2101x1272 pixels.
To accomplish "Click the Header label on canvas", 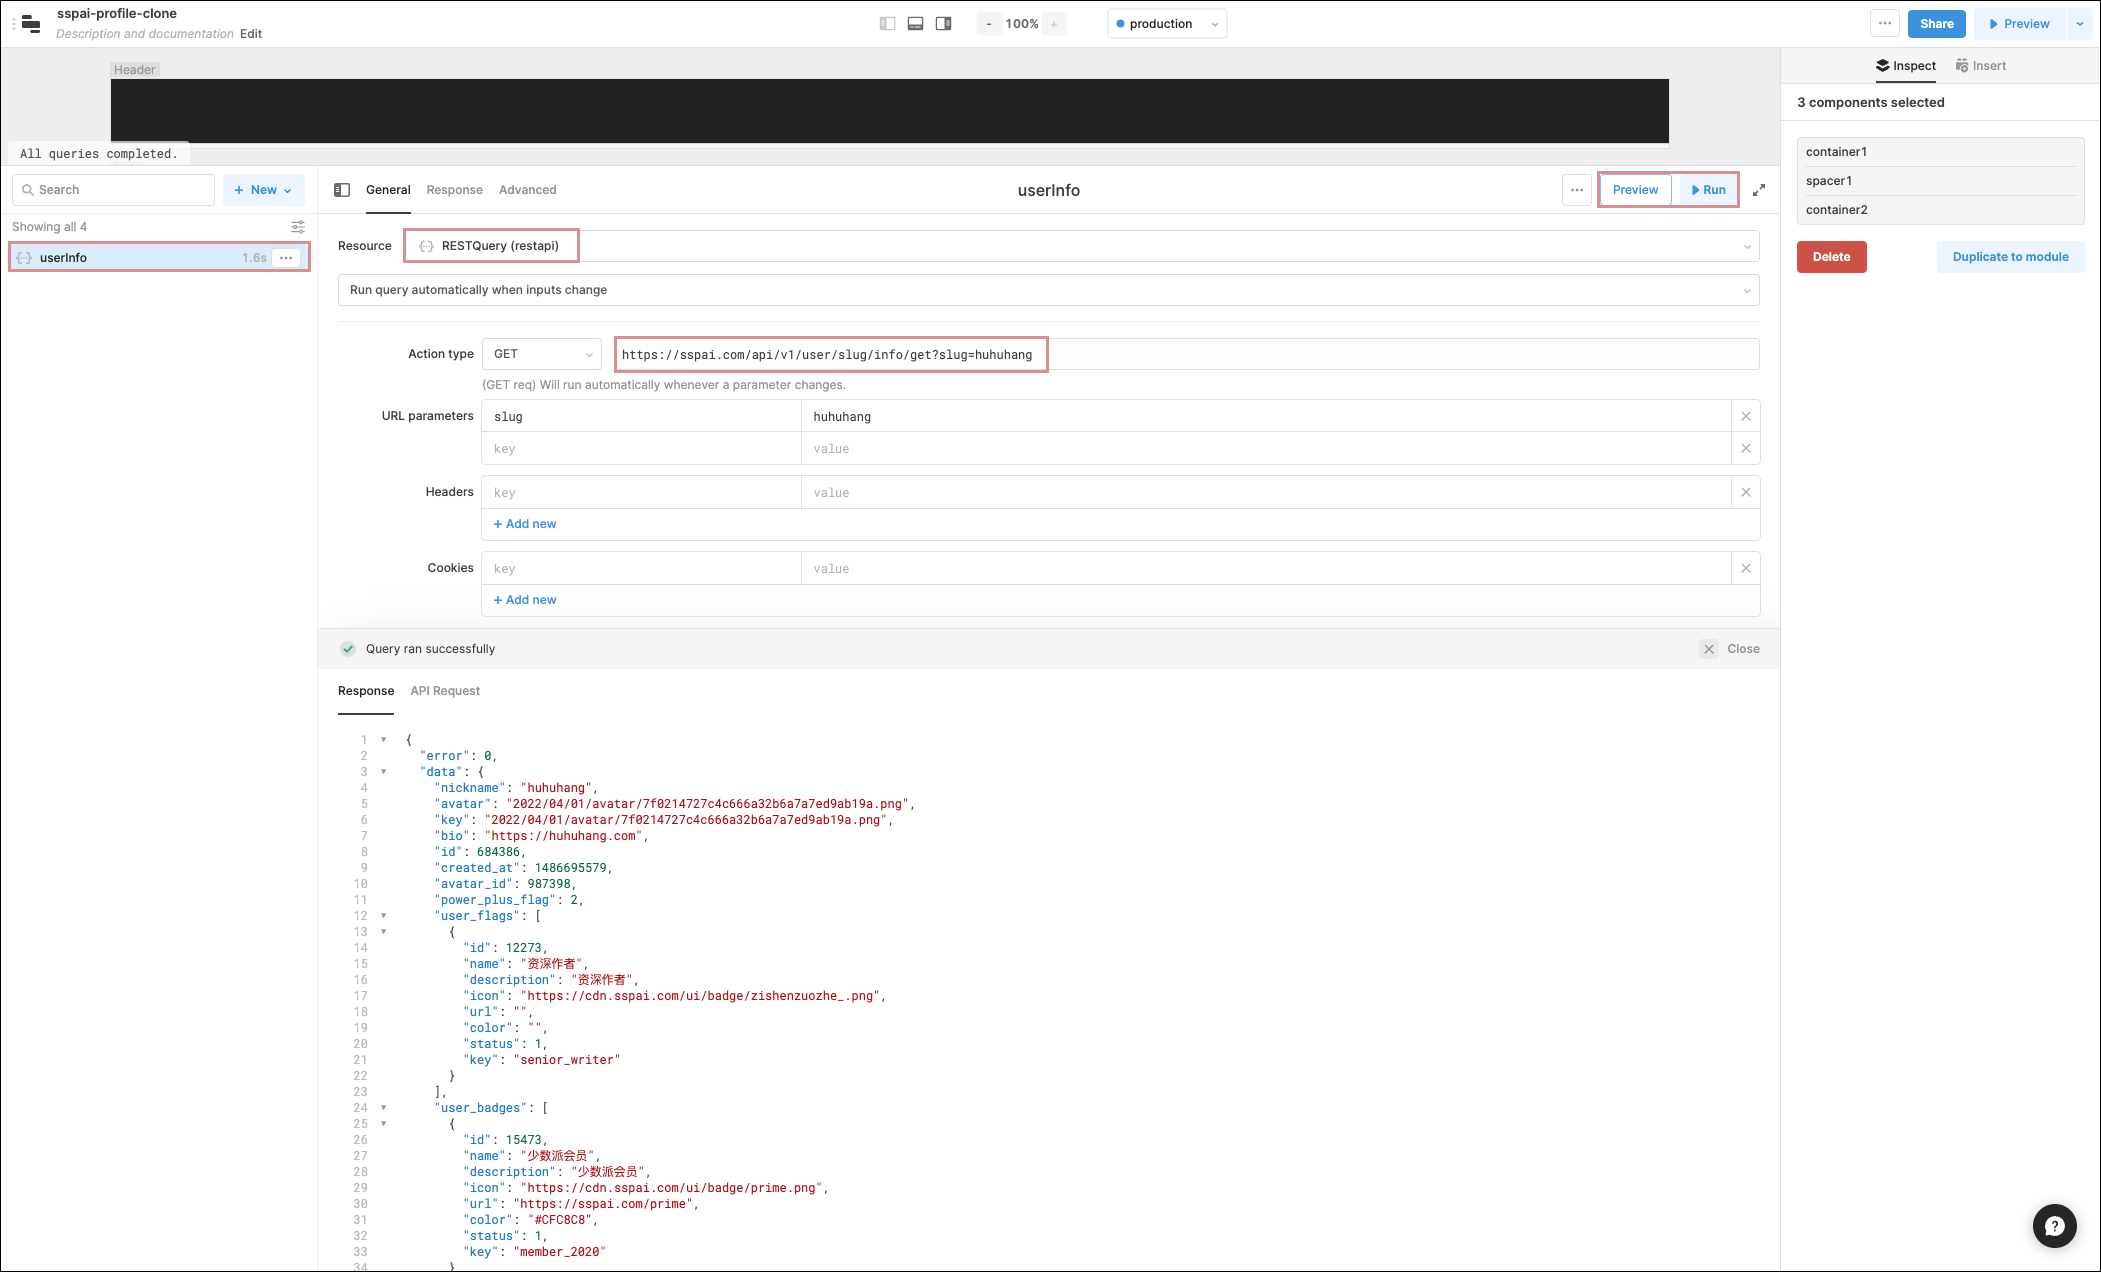I will [135, 70].
